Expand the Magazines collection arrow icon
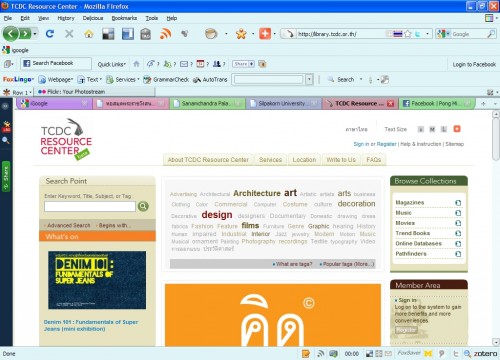The width and height of the screenshot is (500, 360). pyautogui.click(x=458, y=203)
